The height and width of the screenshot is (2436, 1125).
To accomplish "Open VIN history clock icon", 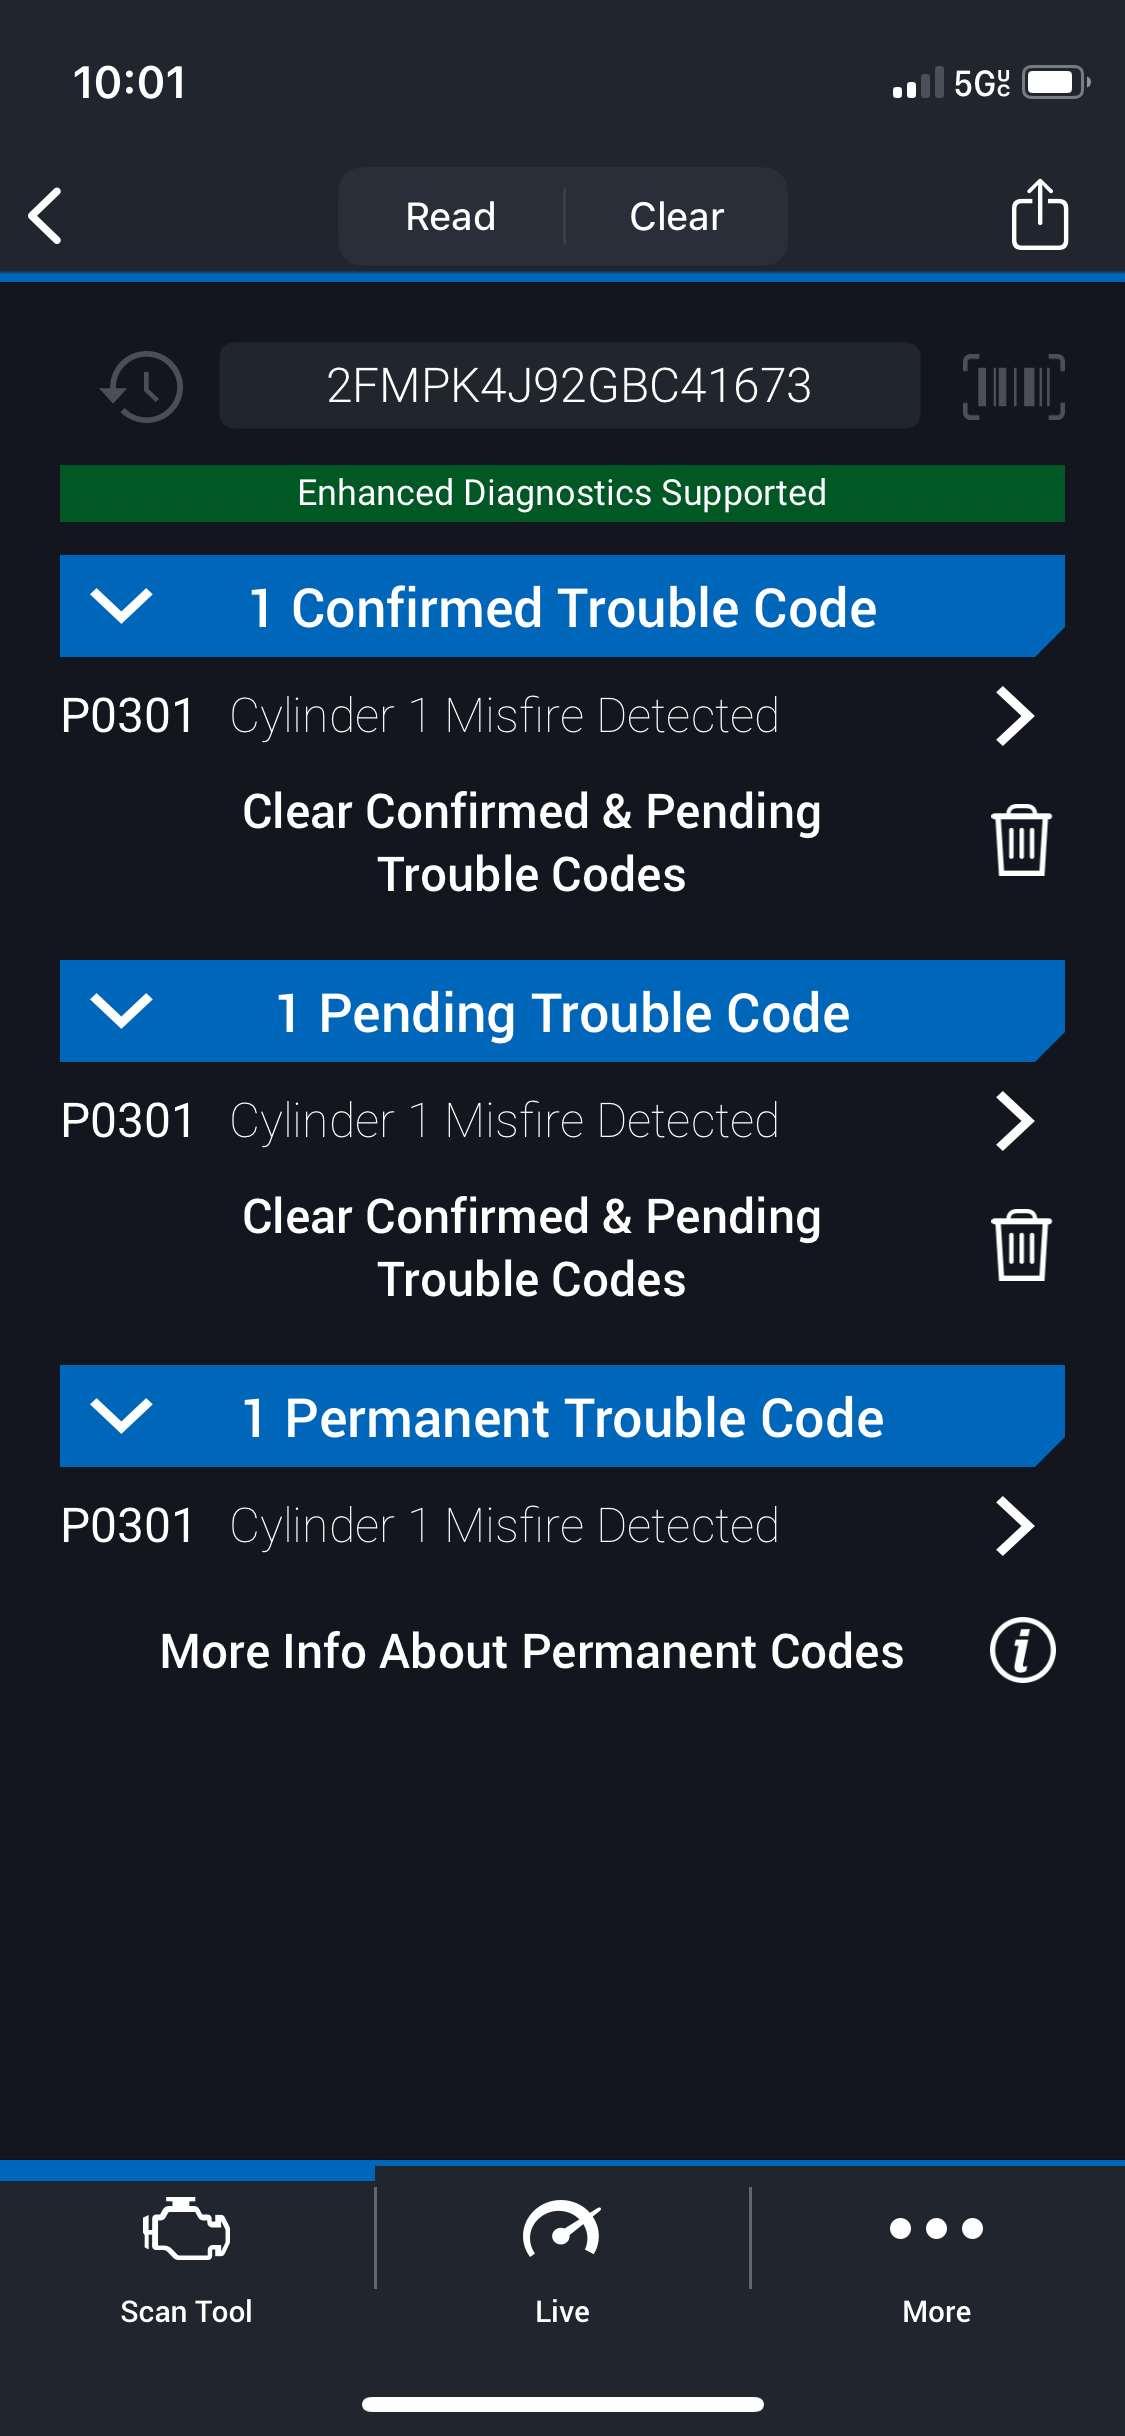I will (142, 386).
